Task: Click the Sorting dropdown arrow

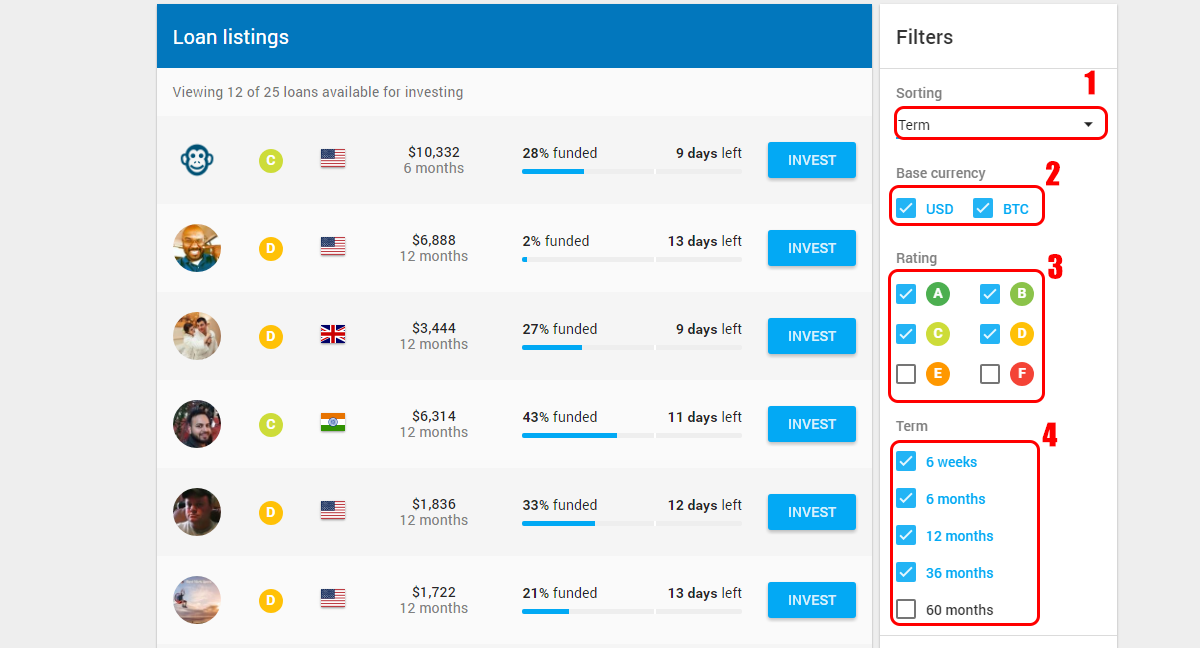Action: click(1088, 124)
